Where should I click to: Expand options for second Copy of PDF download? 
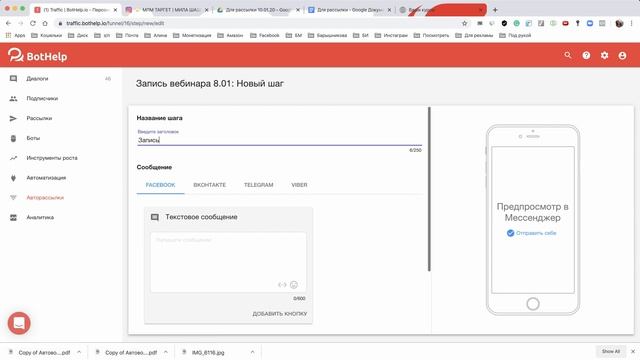(x=166, y=352)
